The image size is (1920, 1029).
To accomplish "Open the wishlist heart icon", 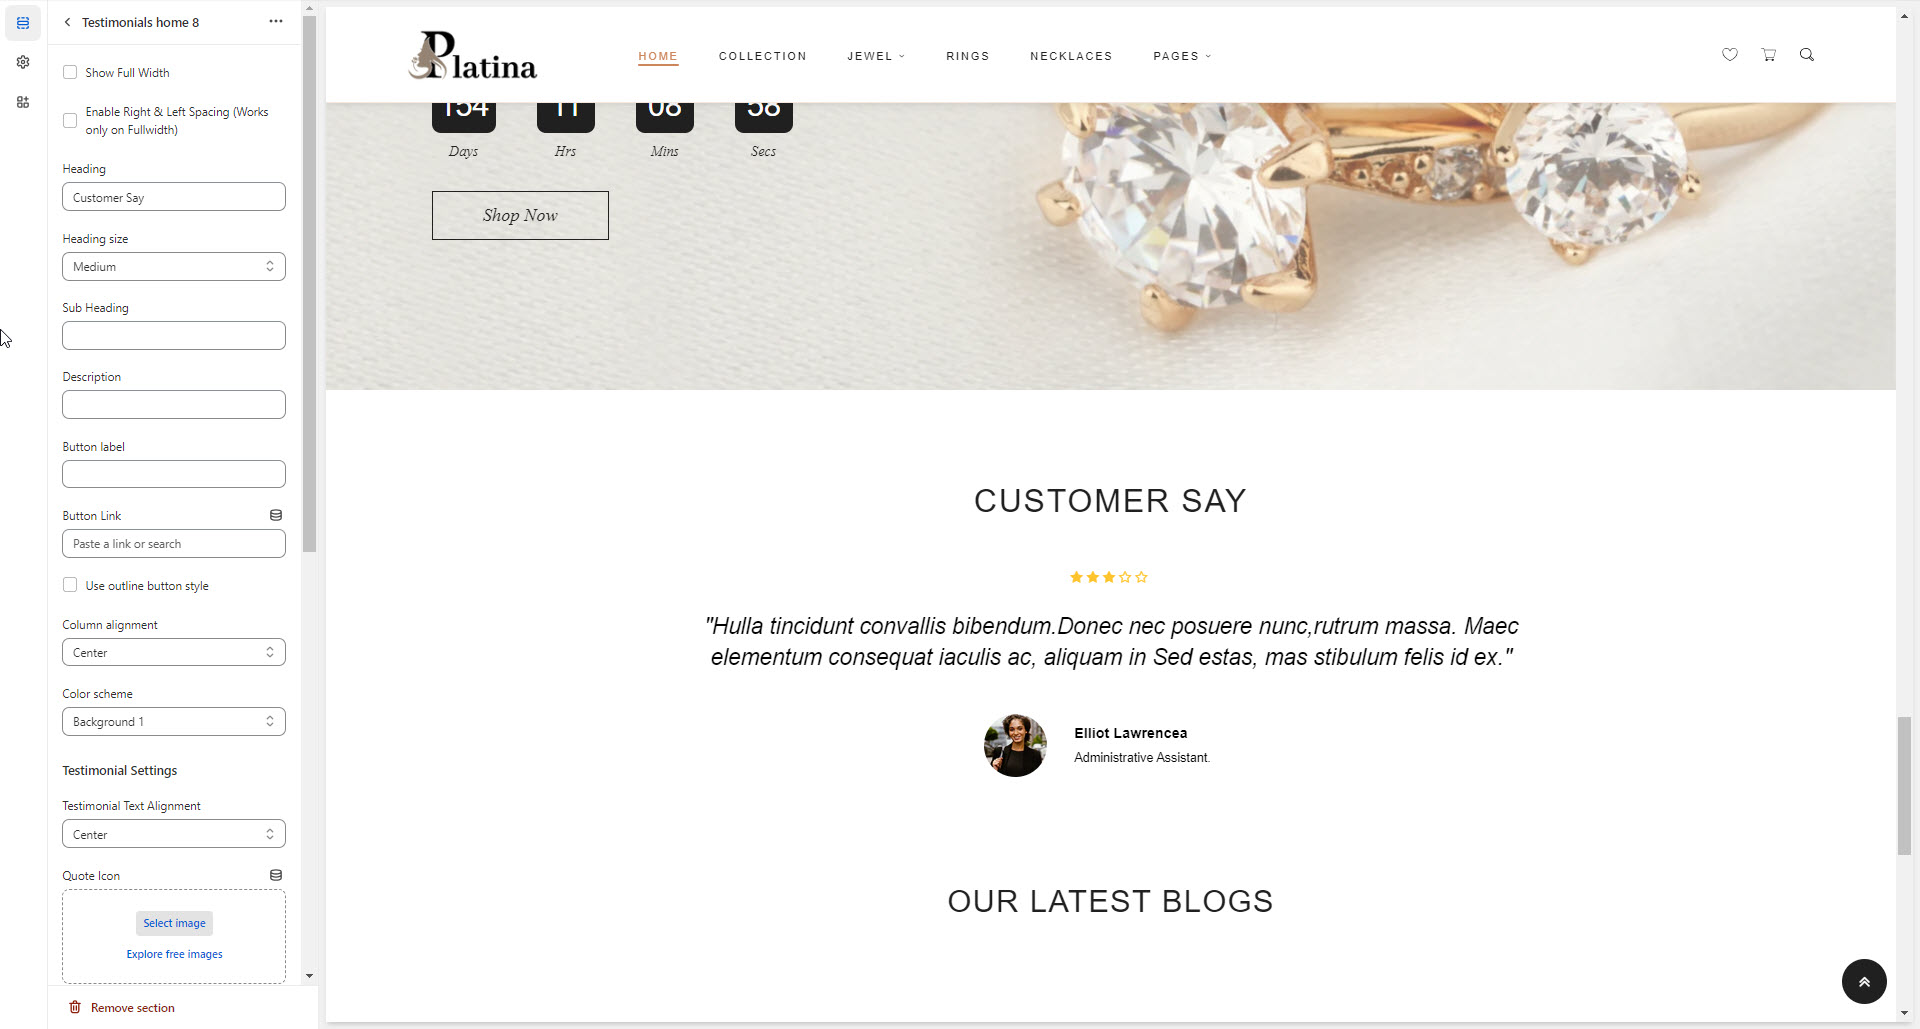I will (x=1730, y=55).
